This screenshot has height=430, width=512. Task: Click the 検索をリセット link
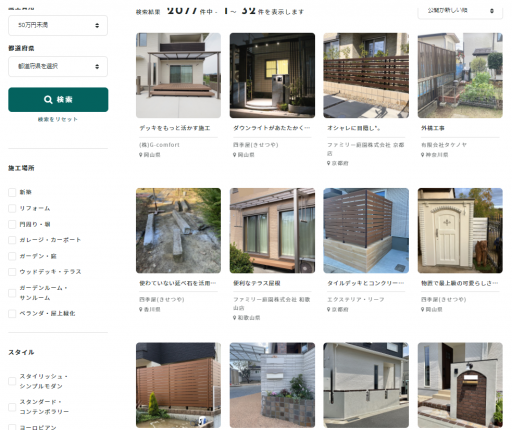tap(58, 119)
